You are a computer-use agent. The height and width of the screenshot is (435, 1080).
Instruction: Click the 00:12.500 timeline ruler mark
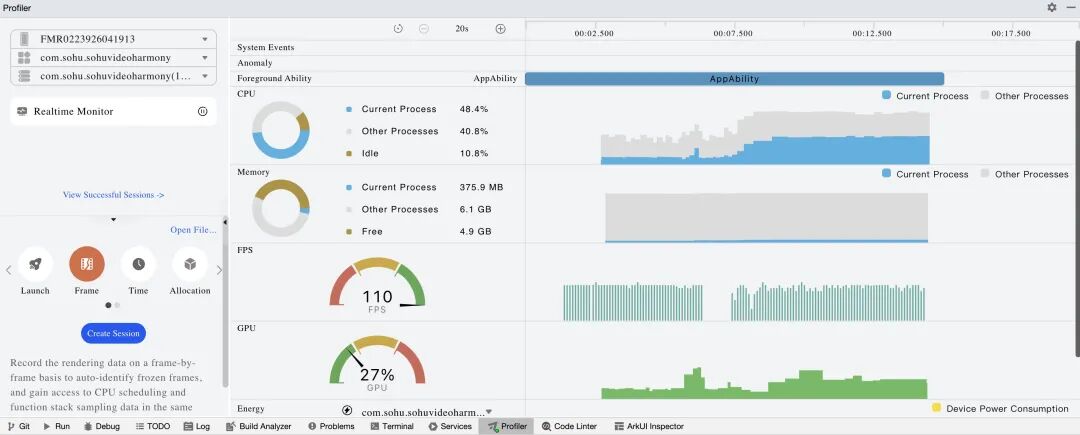point(871,33)
